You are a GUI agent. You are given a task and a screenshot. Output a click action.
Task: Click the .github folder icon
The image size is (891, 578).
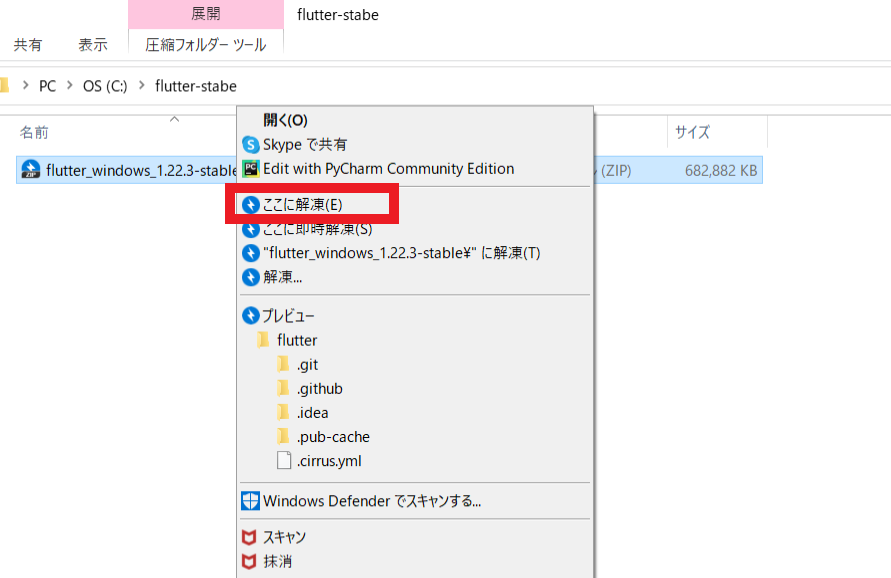pos(283,388)
